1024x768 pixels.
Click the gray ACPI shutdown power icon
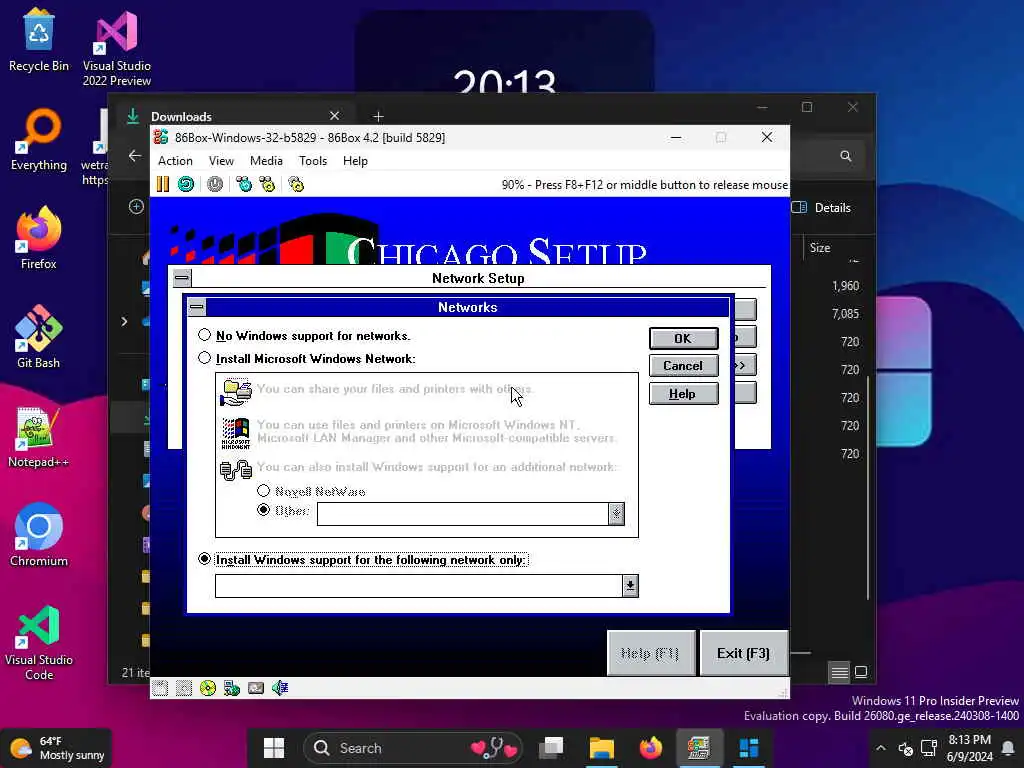point(215,184)
